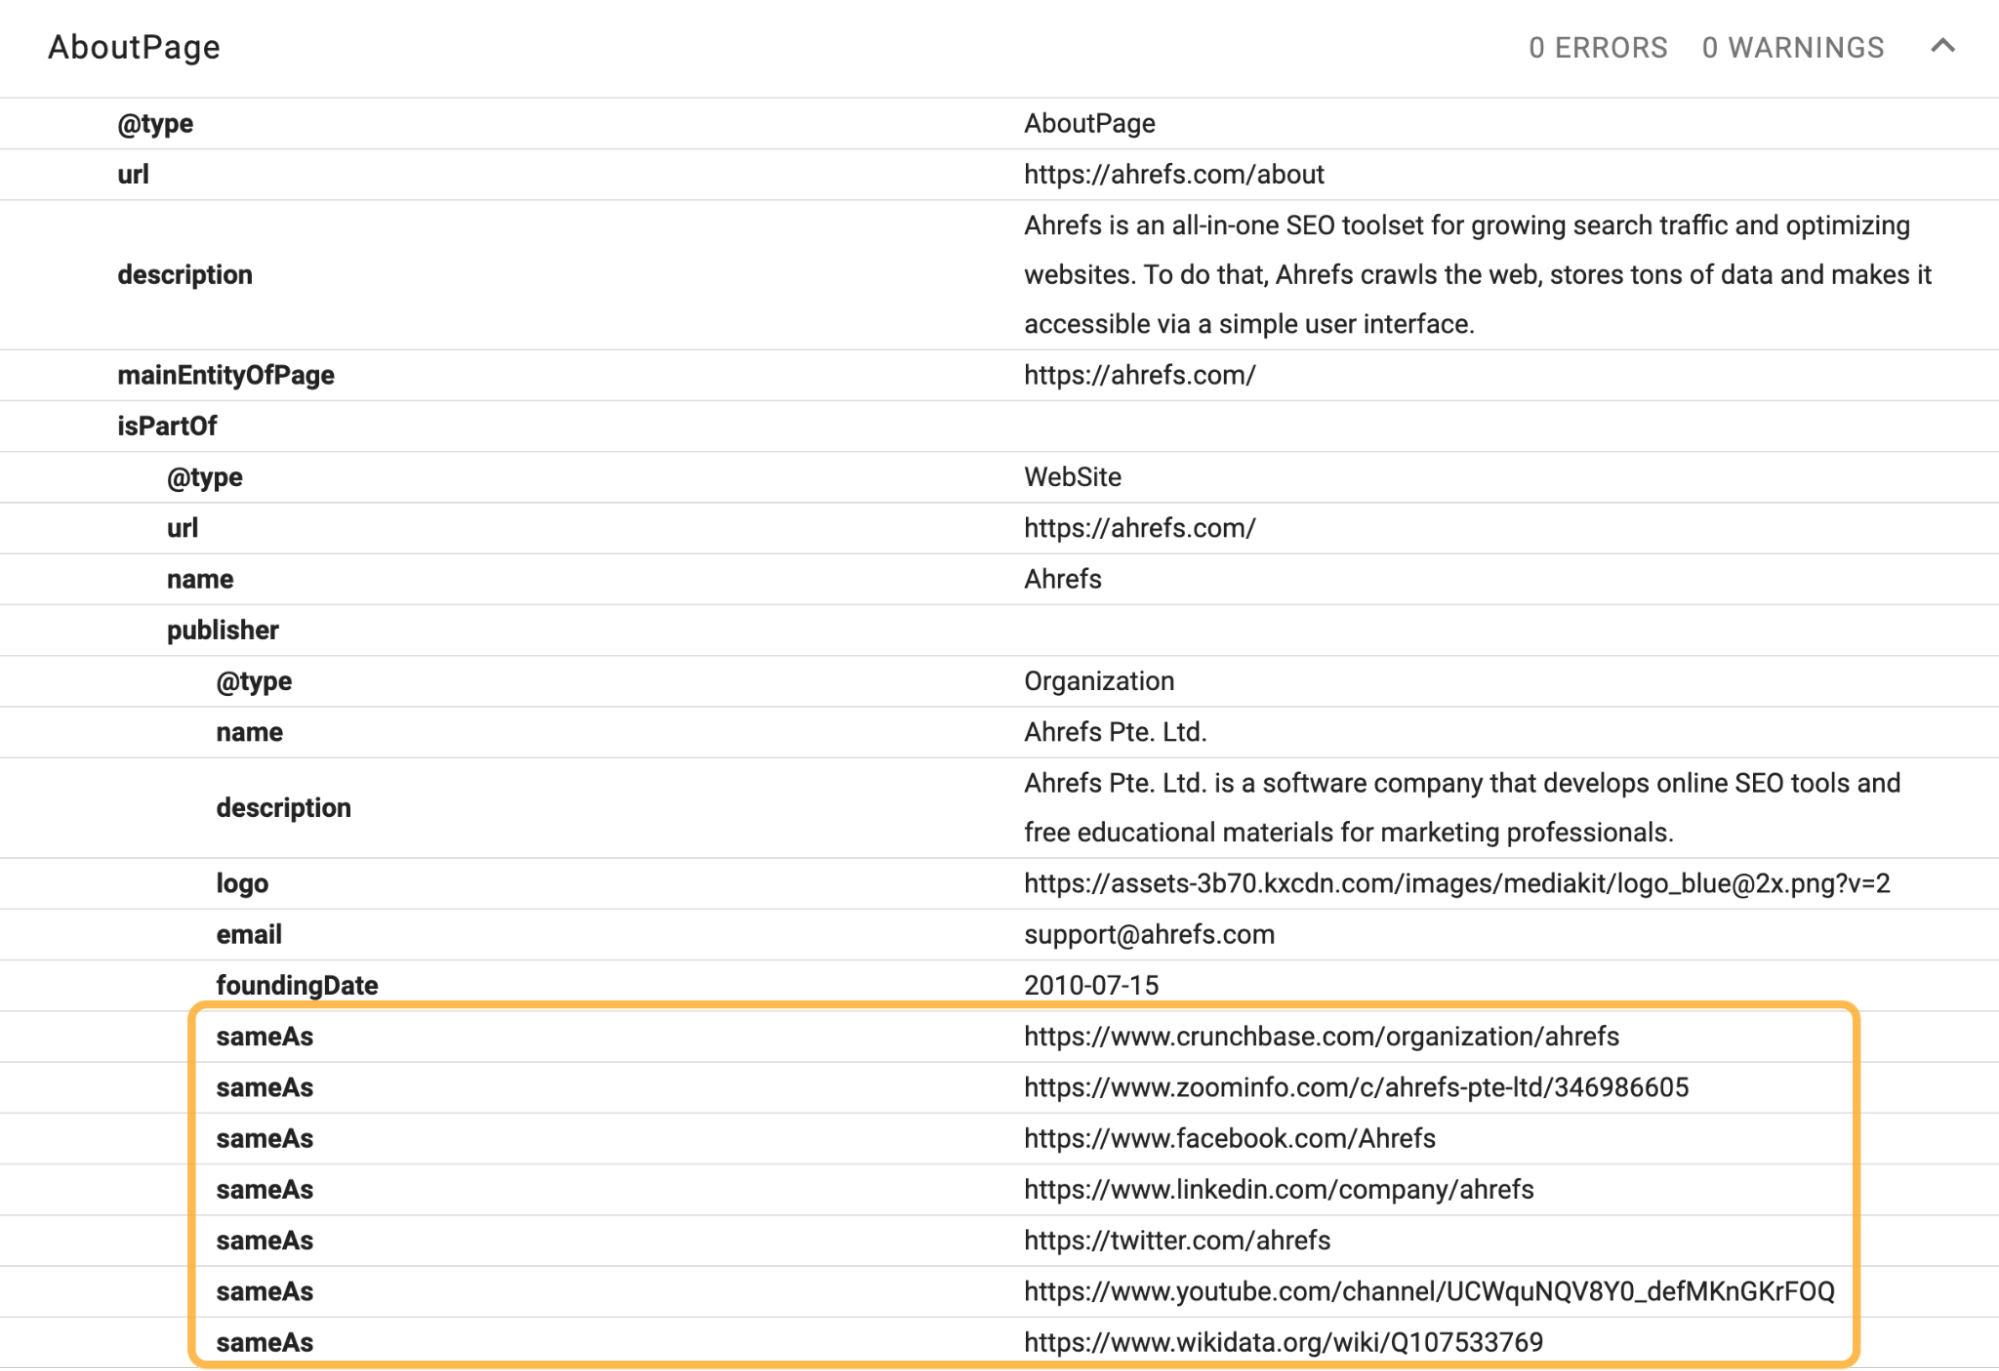Open the https://ahrefs.com/about link

(x=1172, y=173)
